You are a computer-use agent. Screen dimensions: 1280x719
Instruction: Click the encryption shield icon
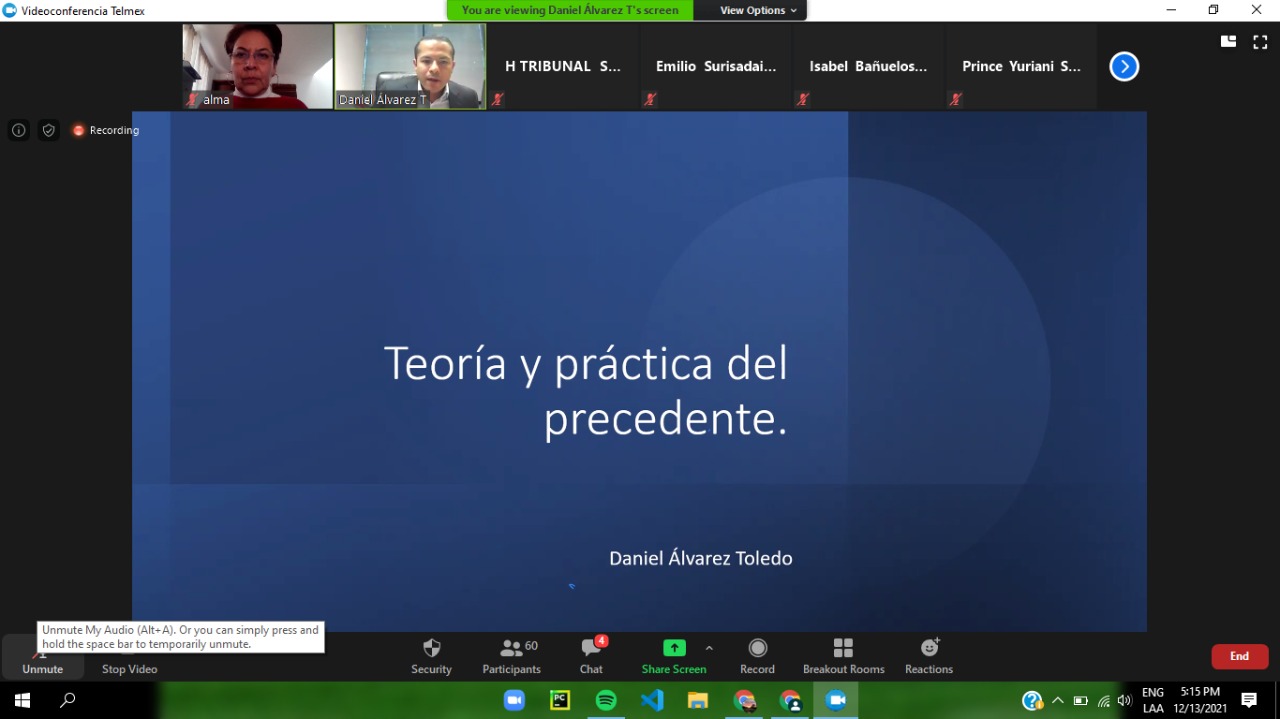click(x=48, y=130)
